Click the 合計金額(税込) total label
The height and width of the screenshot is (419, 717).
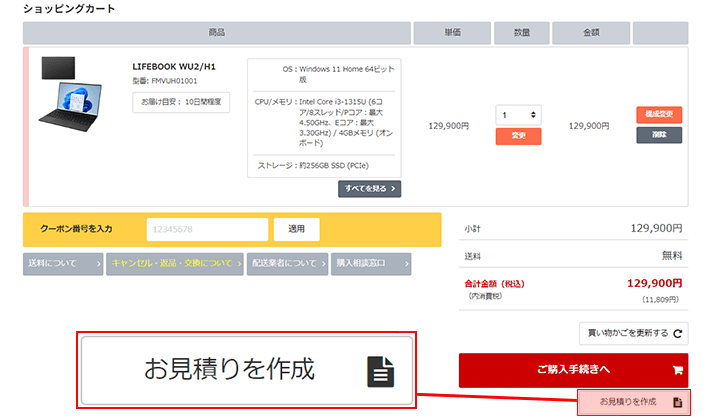pyautogui.click(x=494, y=284)
